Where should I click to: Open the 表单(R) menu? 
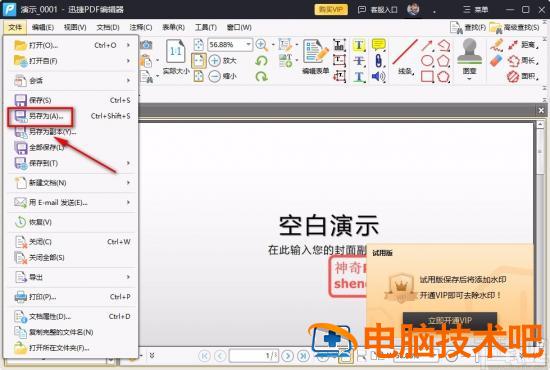[173, 27]
